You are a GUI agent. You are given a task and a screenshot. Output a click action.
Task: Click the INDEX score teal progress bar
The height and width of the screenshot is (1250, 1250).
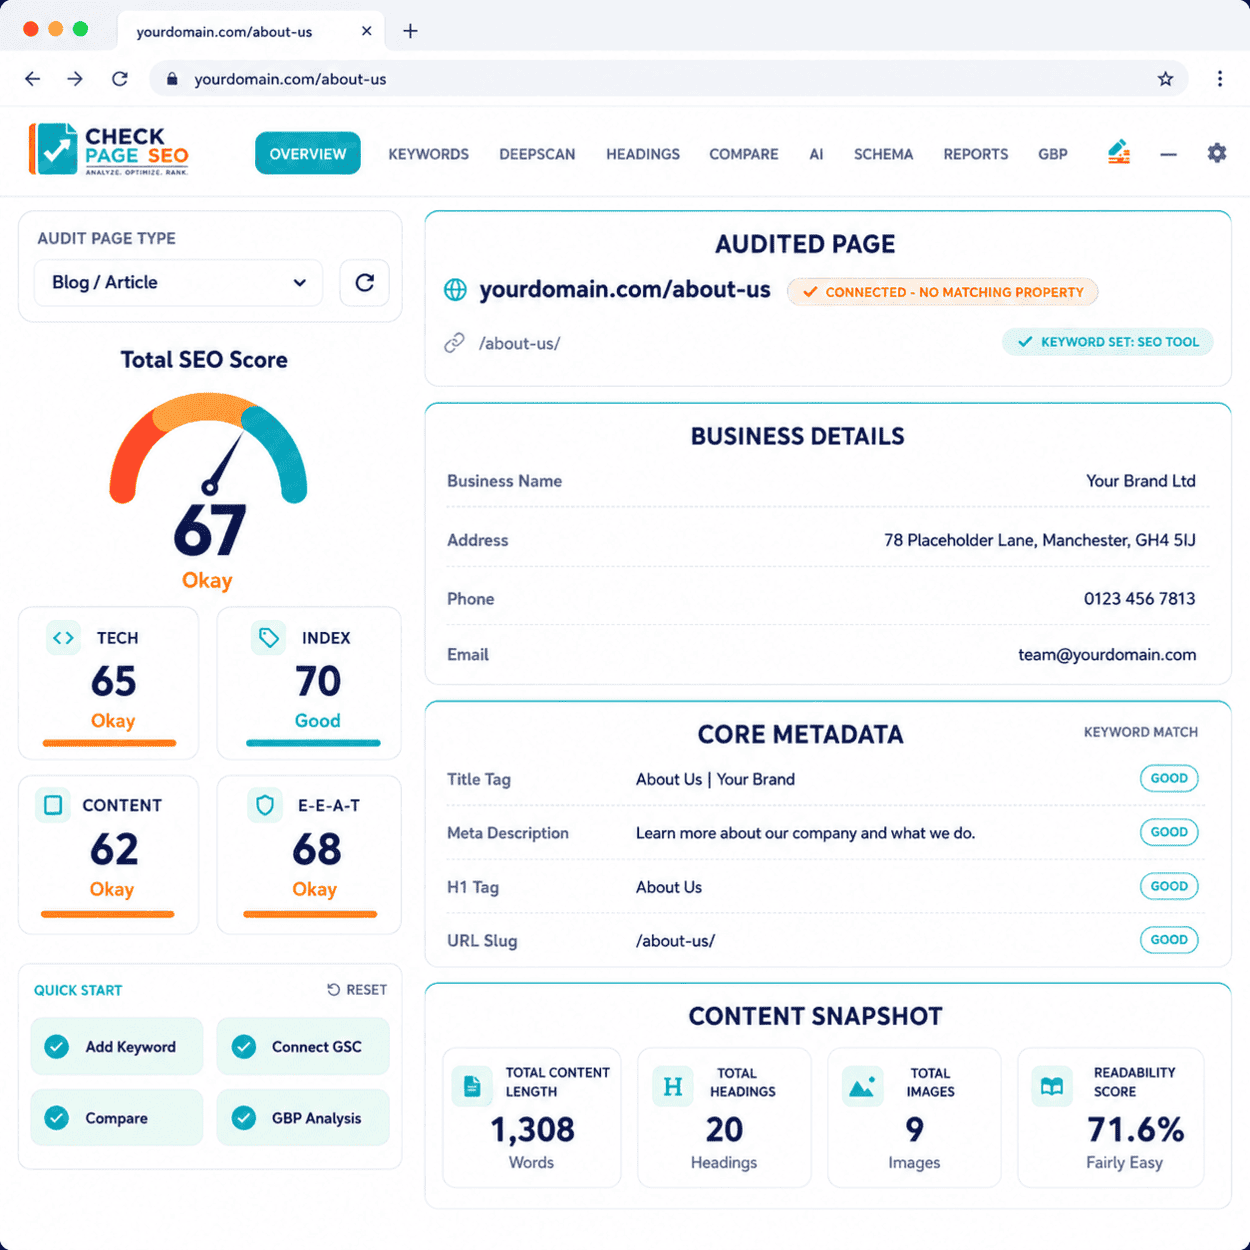[x=313, y=743]
